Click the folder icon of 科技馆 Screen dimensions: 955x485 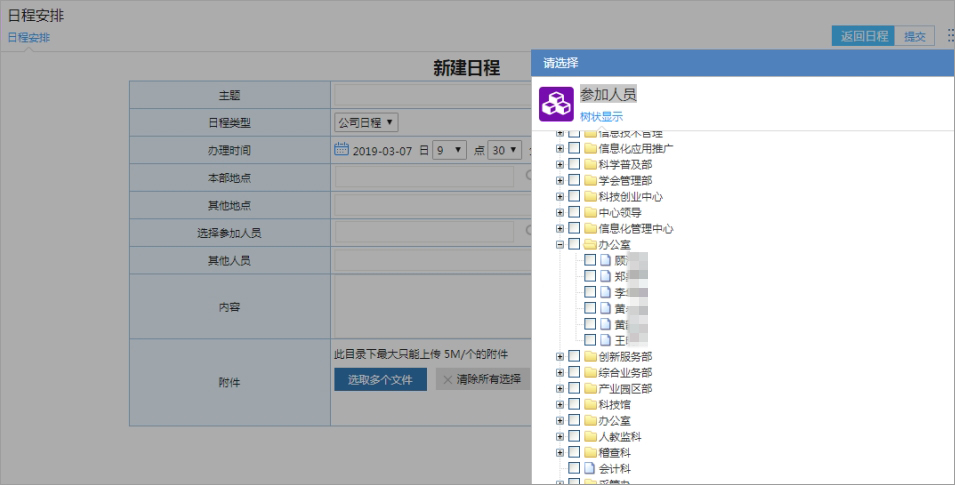(590, 405)
